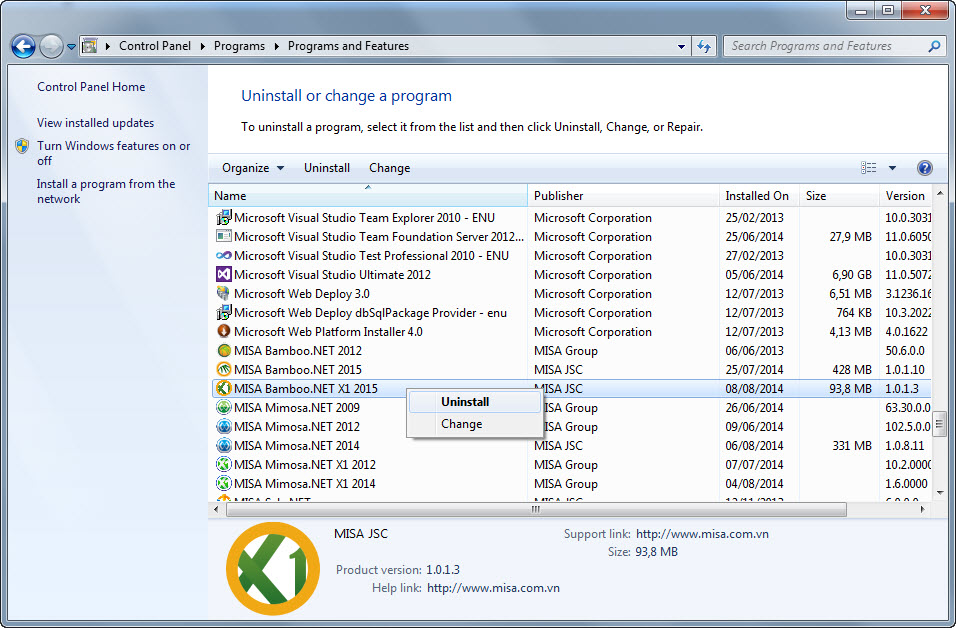Click the search magnifier icon
Screen dimensions: 956x628
click(933, 46)
